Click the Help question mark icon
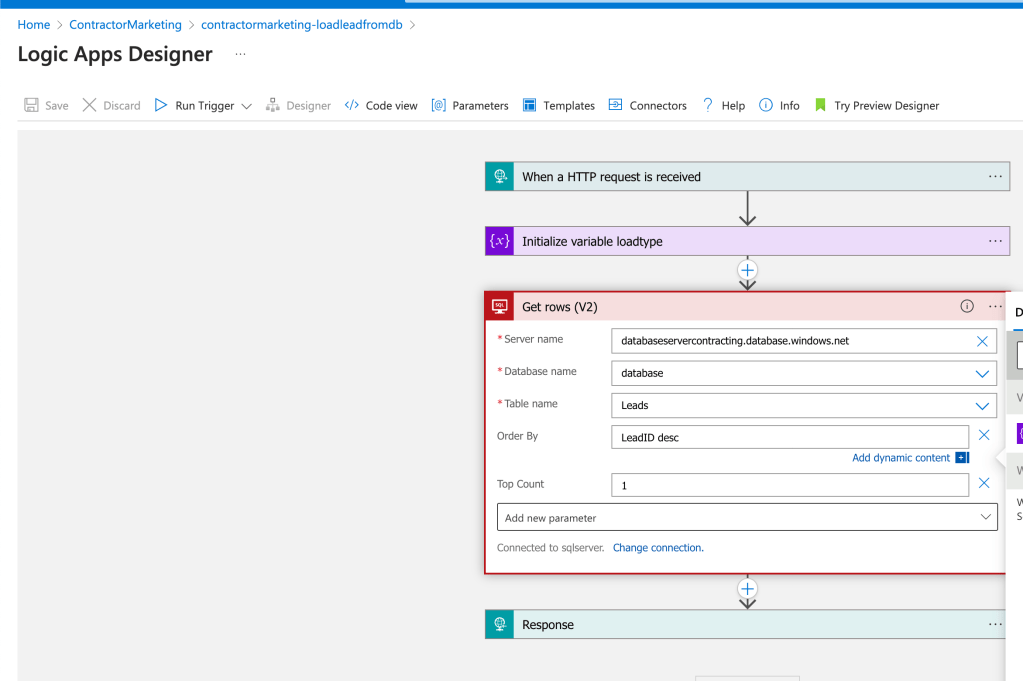Viewport: 1023px width, 681px height. [x=708, y=105]
